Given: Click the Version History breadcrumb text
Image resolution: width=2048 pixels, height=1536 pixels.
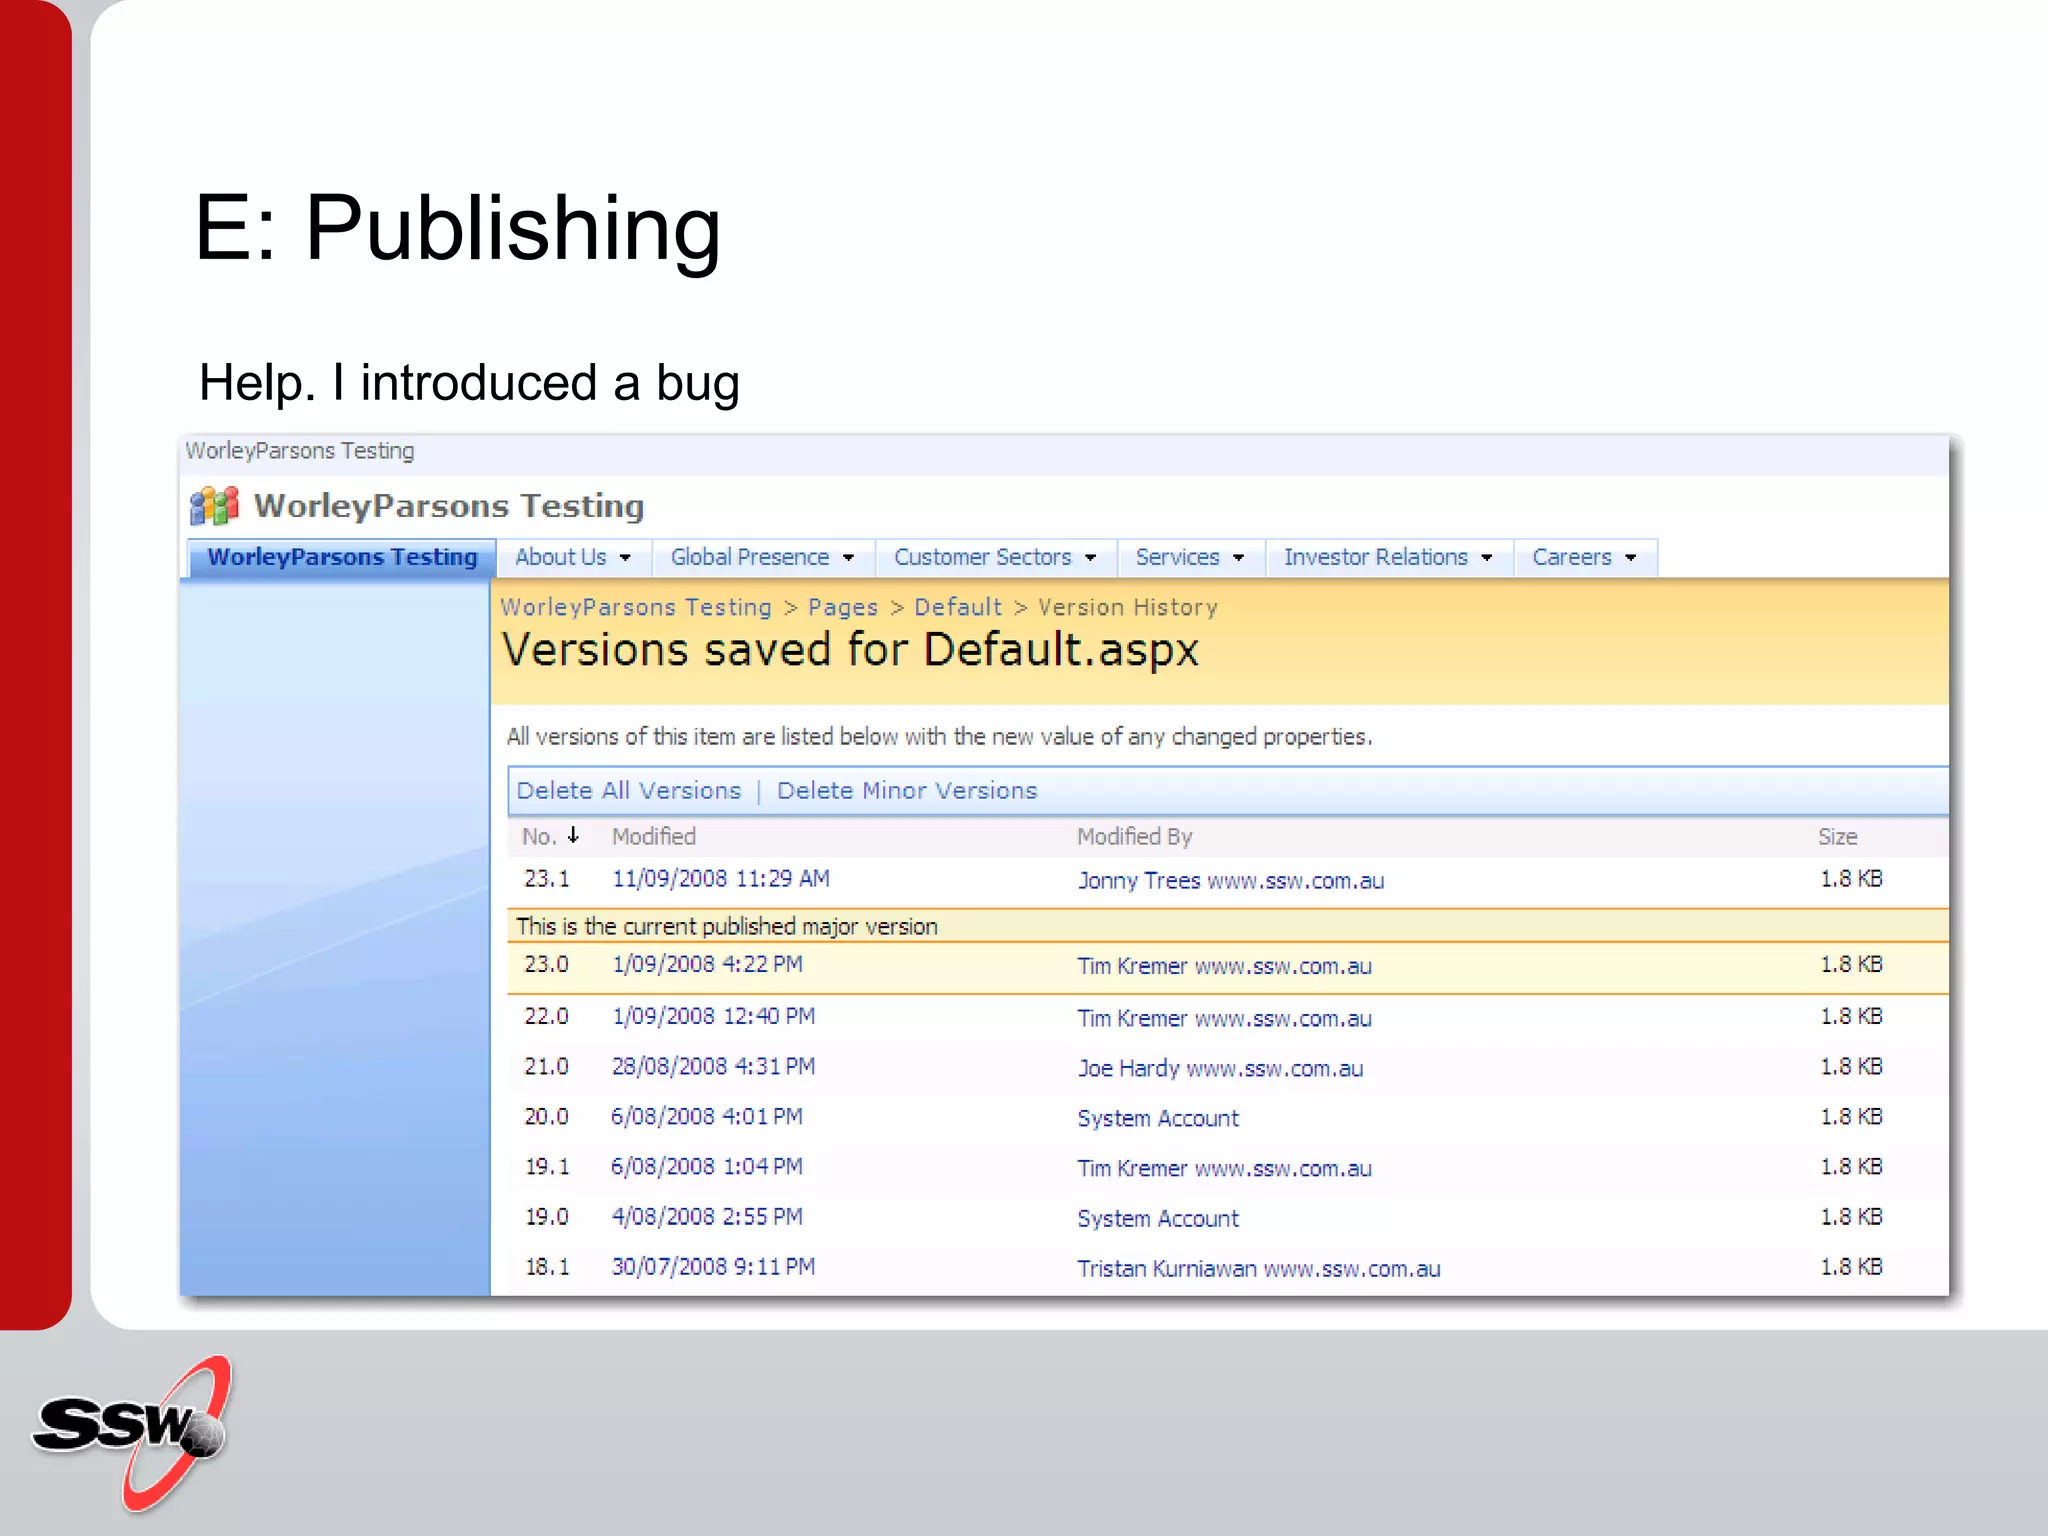Looking at the screenshot, I should click(x=1128, y=607).
